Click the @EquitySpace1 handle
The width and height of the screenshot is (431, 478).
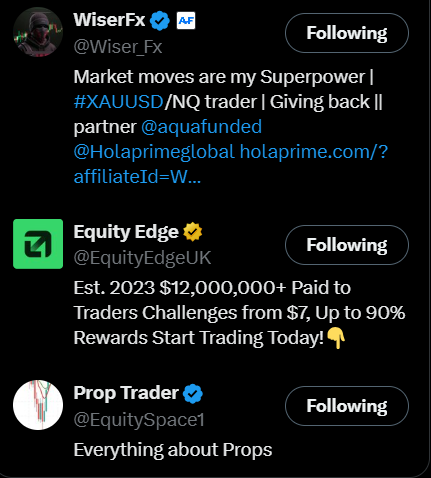click(x=139, y=419)
